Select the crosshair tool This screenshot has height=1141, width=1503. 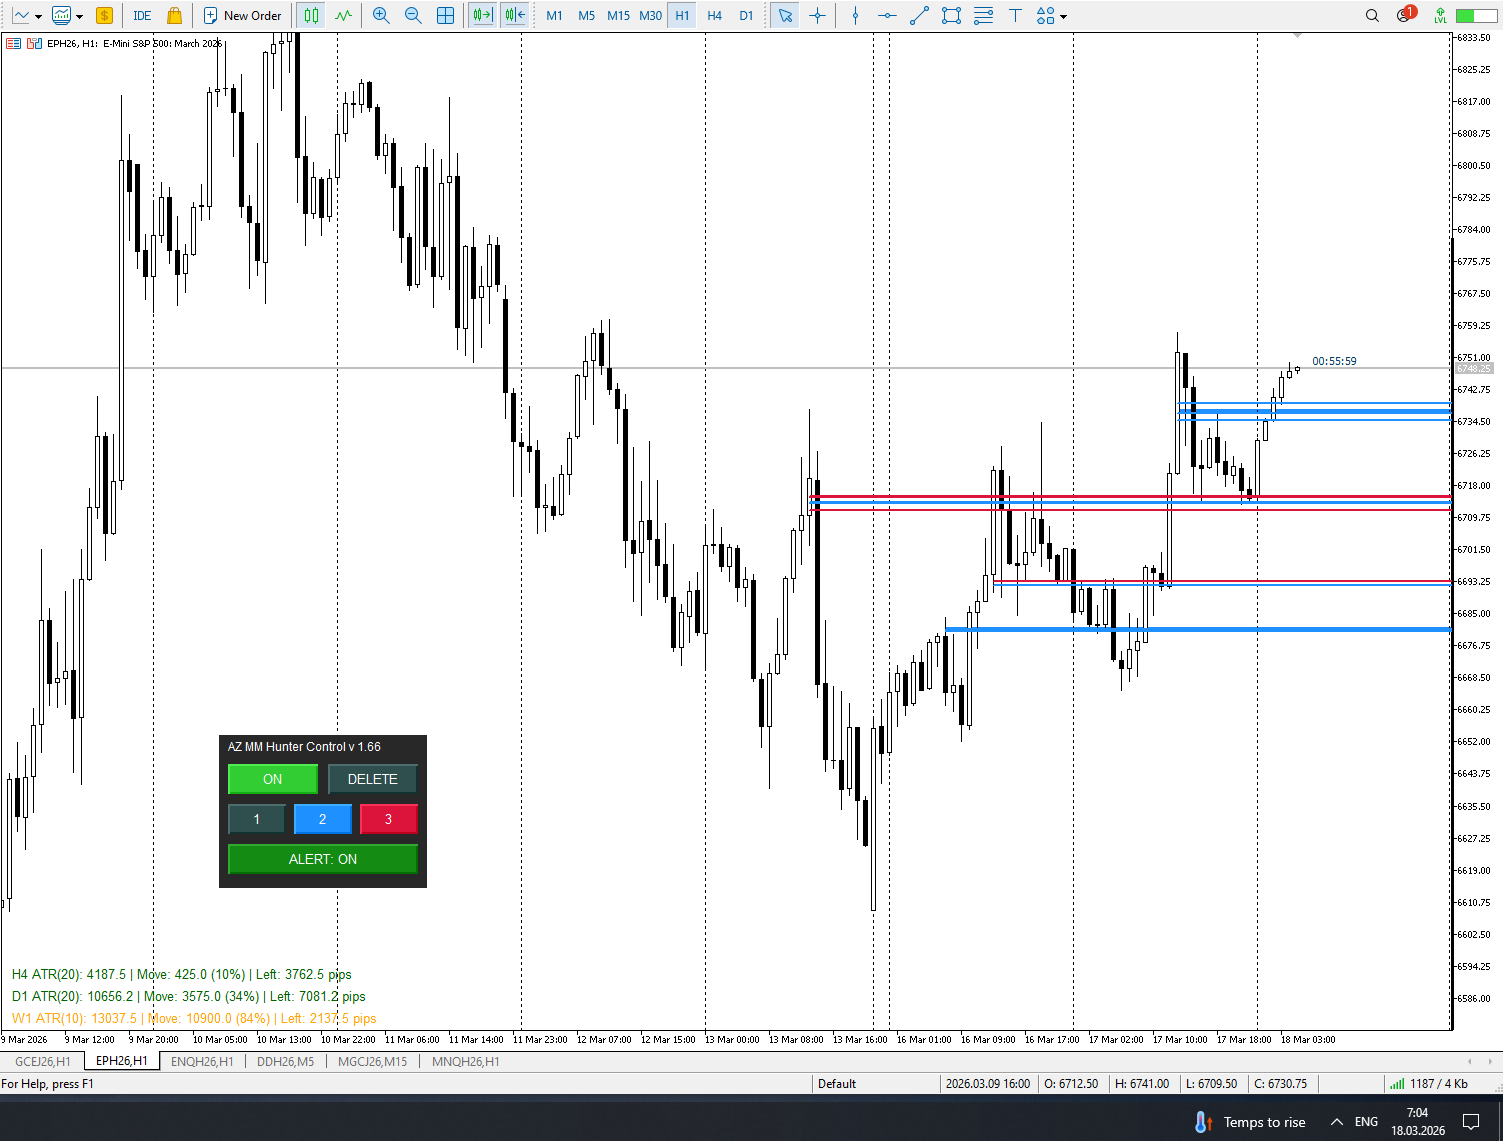pyautogui.click(x=818, y=16)
